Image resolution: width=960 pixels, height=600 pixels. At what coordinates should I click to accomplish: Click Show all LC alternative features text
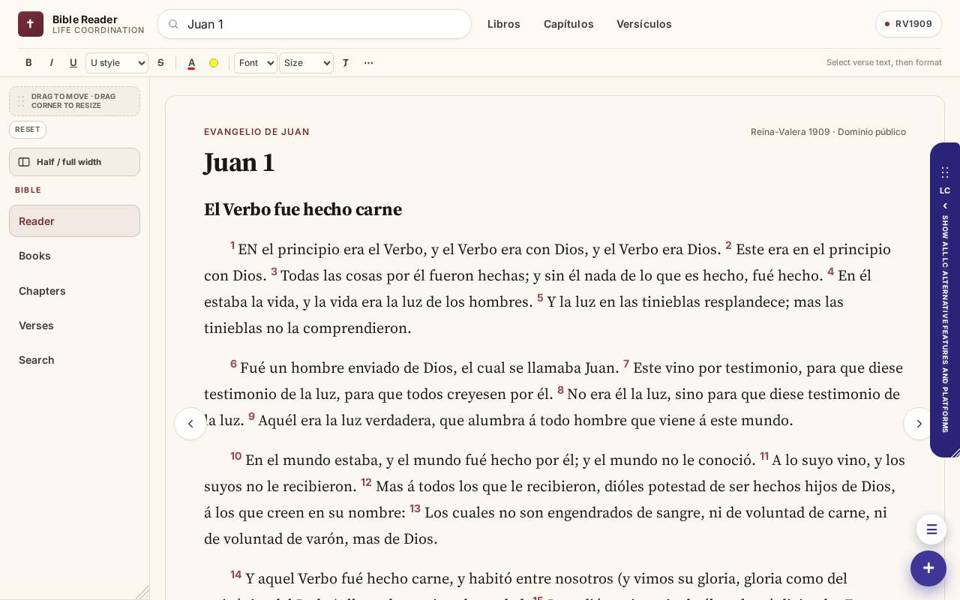[x=945, y=324]
